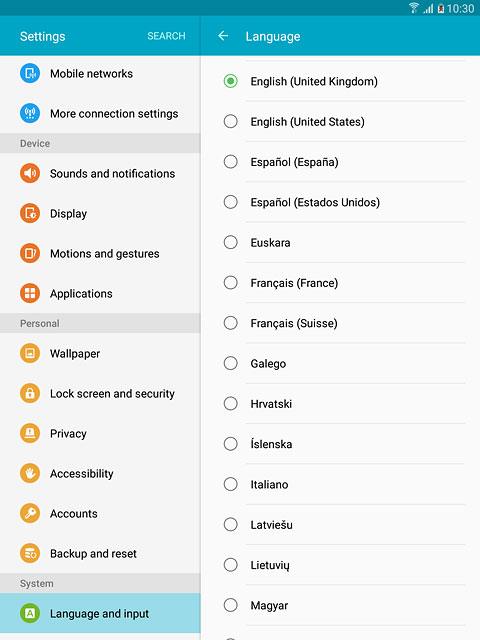Tap the Accounts key icon
Screen dimensions: 480x640
coord(30,513)
